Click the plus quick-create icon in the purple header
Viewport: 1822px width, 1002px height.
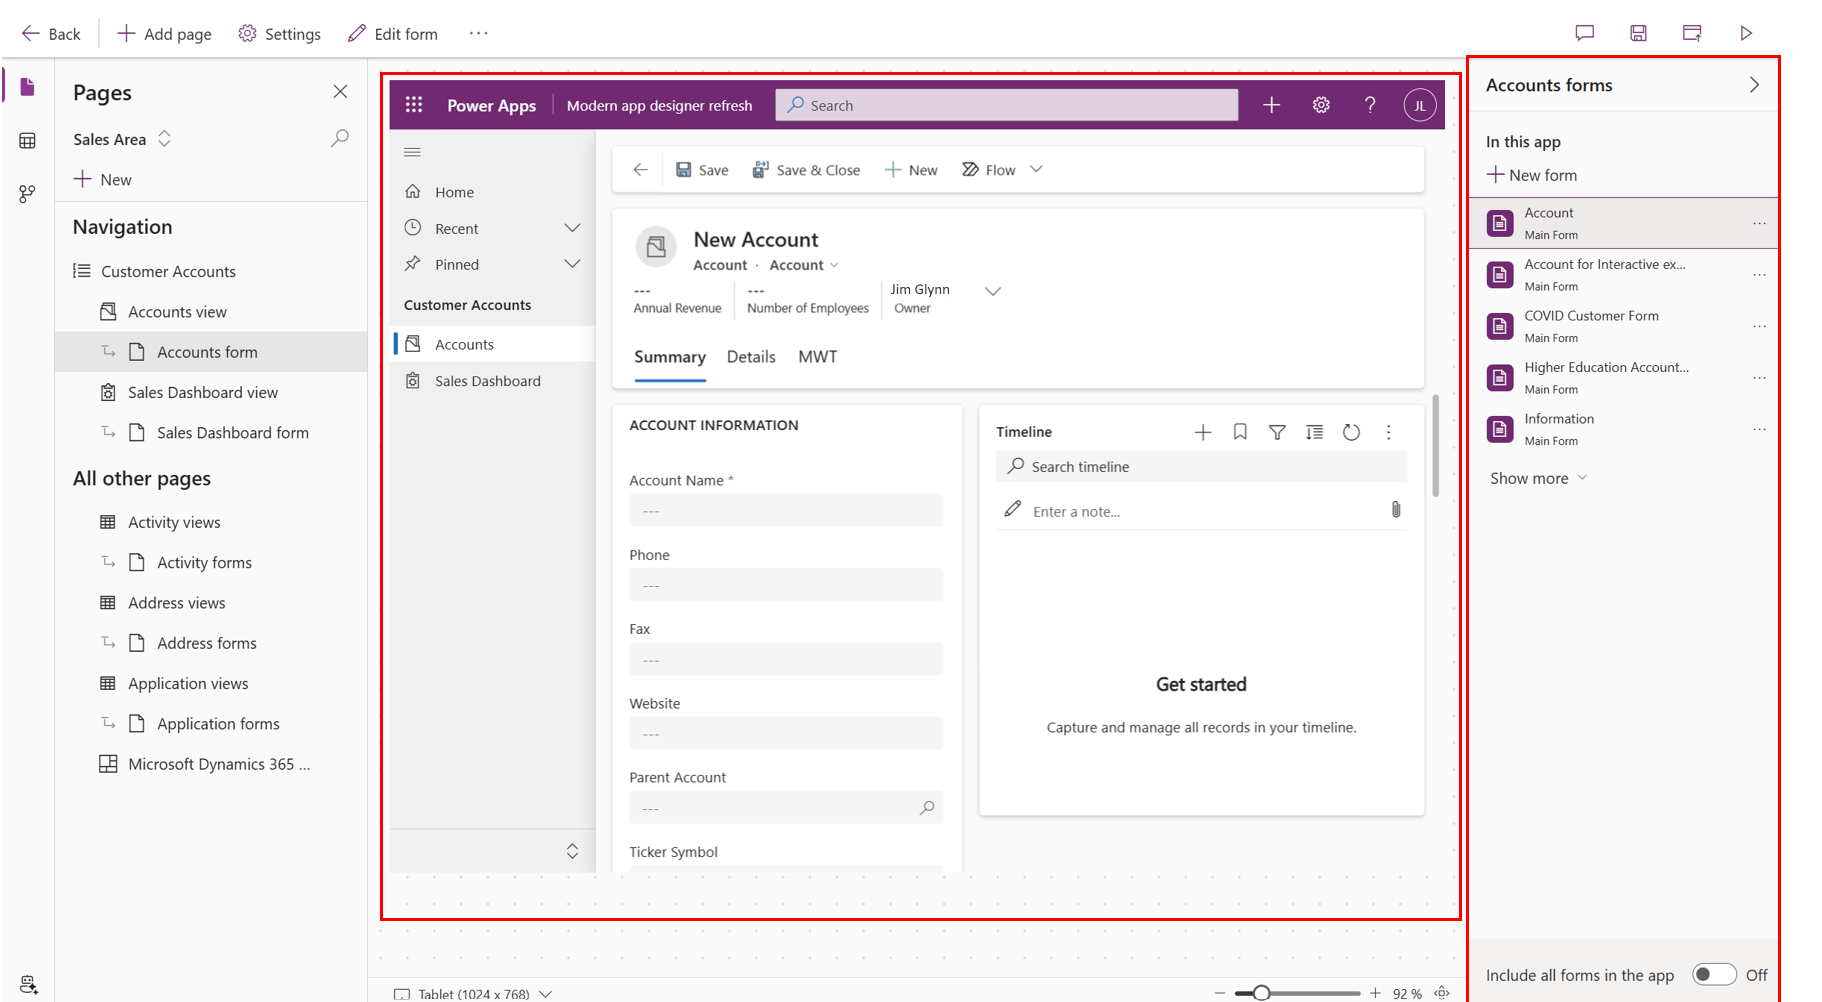tap(1271, 105)
